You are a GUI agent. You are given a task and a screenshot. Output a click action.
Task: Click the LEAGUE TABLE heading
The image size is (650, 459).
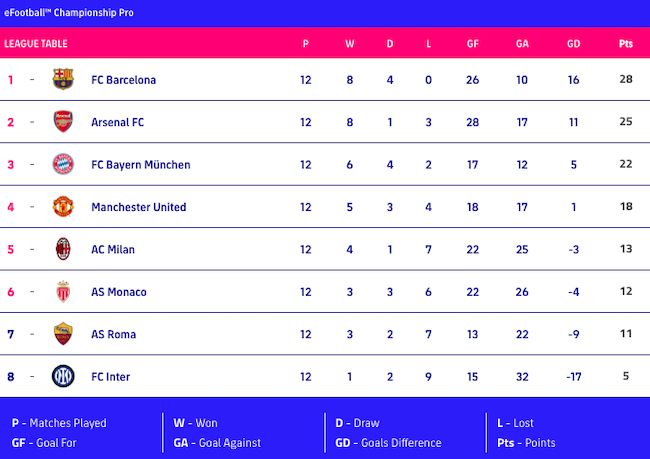pyautogui.click(x=36, y=44)
